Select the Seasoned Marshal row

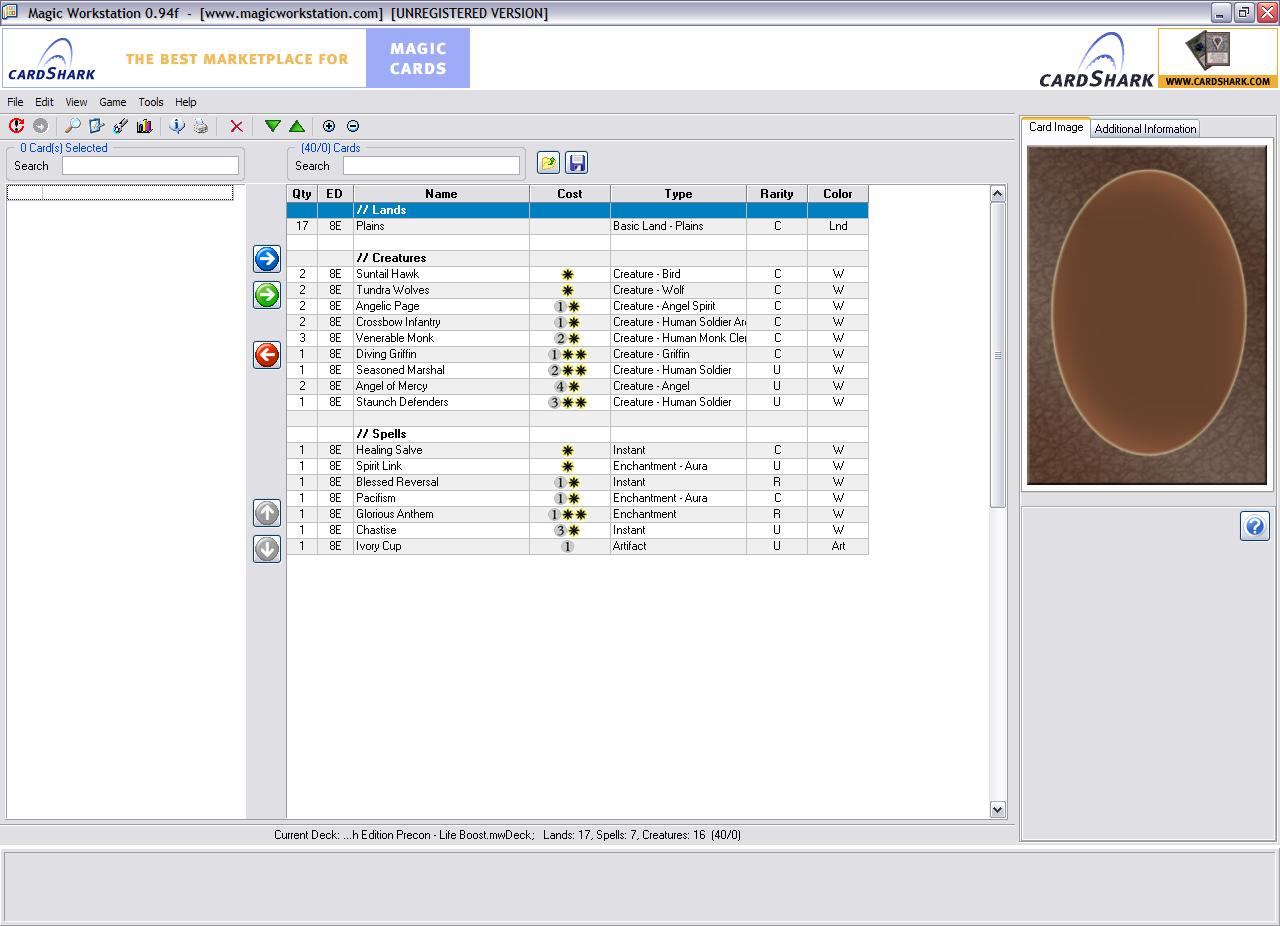click(577, 370)
